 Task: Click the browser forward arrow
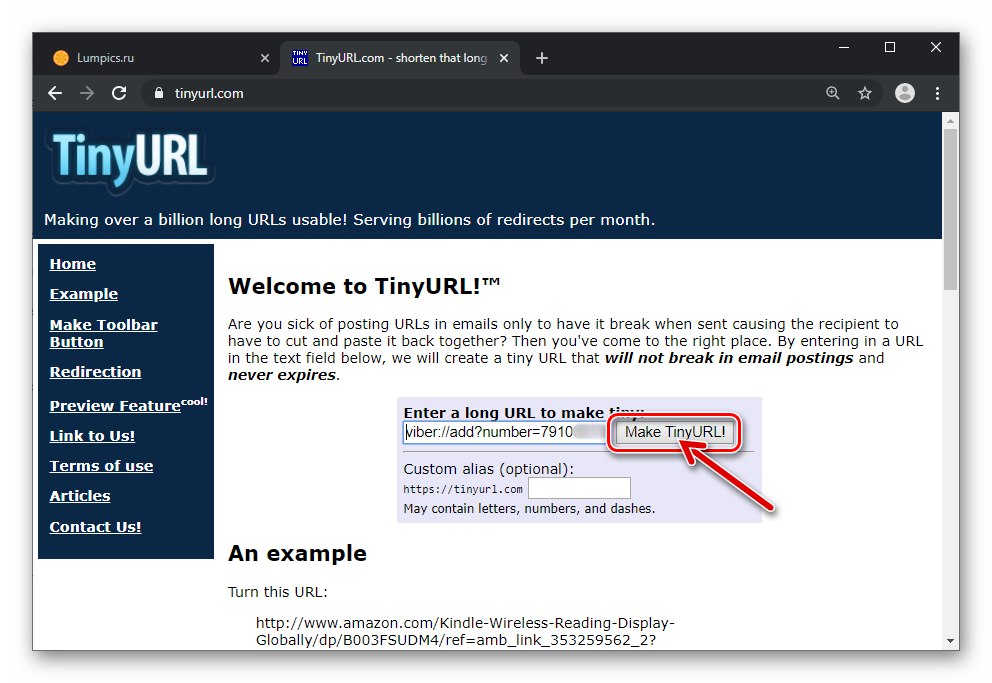coord(87,94)
